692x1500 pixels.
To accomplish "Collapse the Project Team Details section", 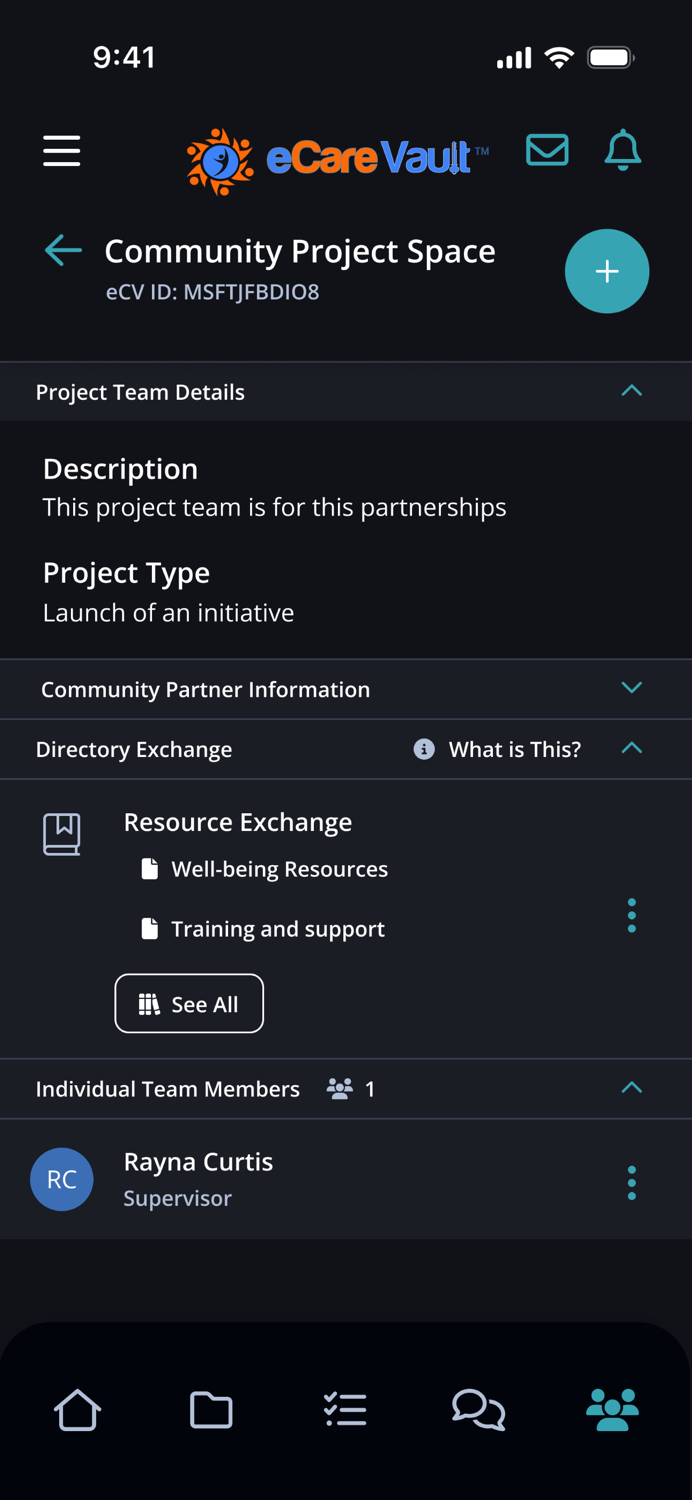I will click(x=631, y=391).
